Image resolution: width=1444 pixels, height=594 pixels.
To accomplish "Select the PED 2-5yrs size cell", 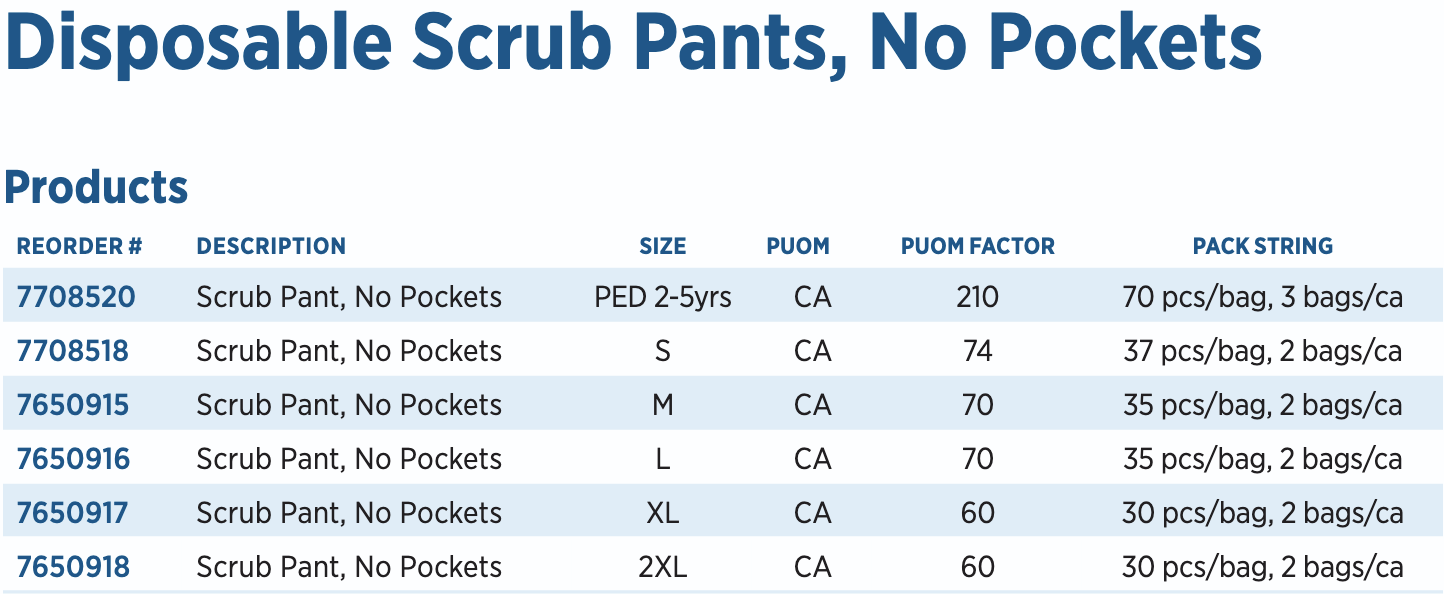I will (663, 297).
